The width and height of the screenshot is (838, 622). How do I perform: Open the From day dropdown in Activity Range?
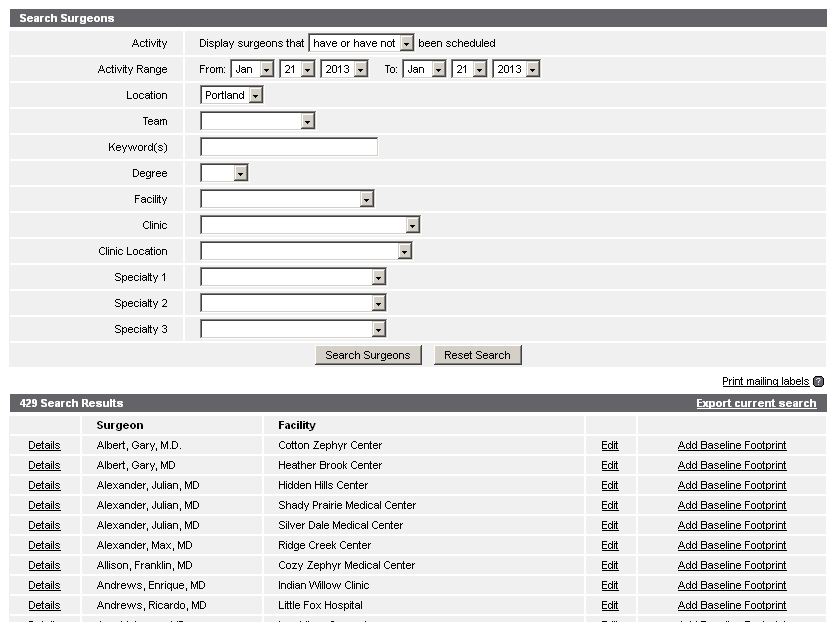(x=297, y=69)
